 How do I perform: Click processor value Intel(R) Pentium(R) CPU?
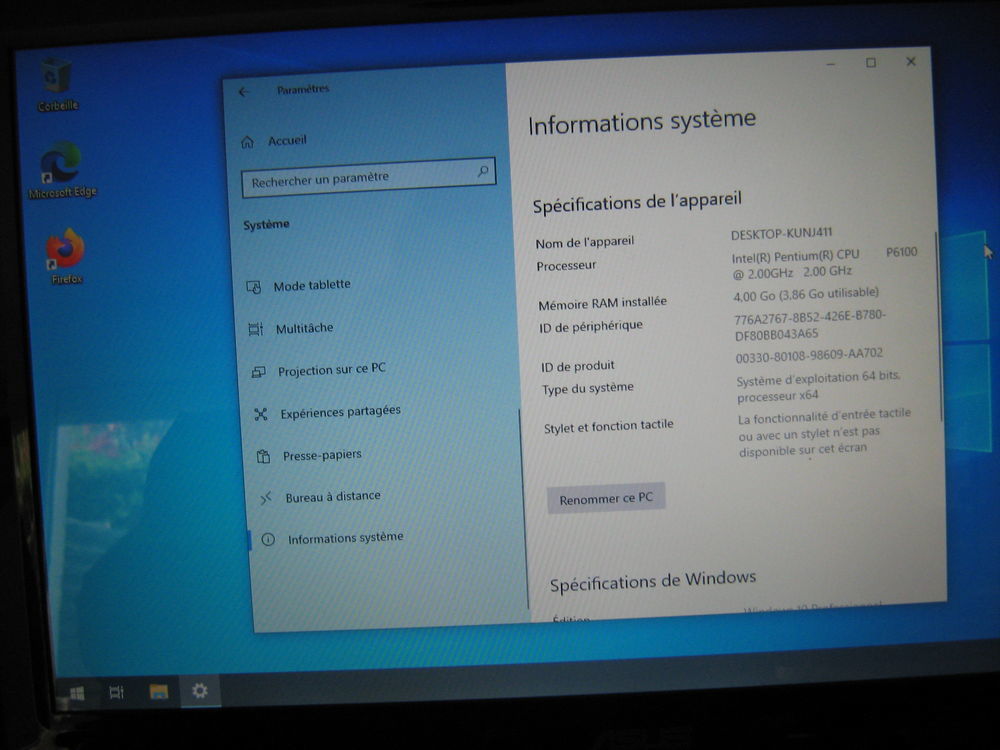point(795,256)
